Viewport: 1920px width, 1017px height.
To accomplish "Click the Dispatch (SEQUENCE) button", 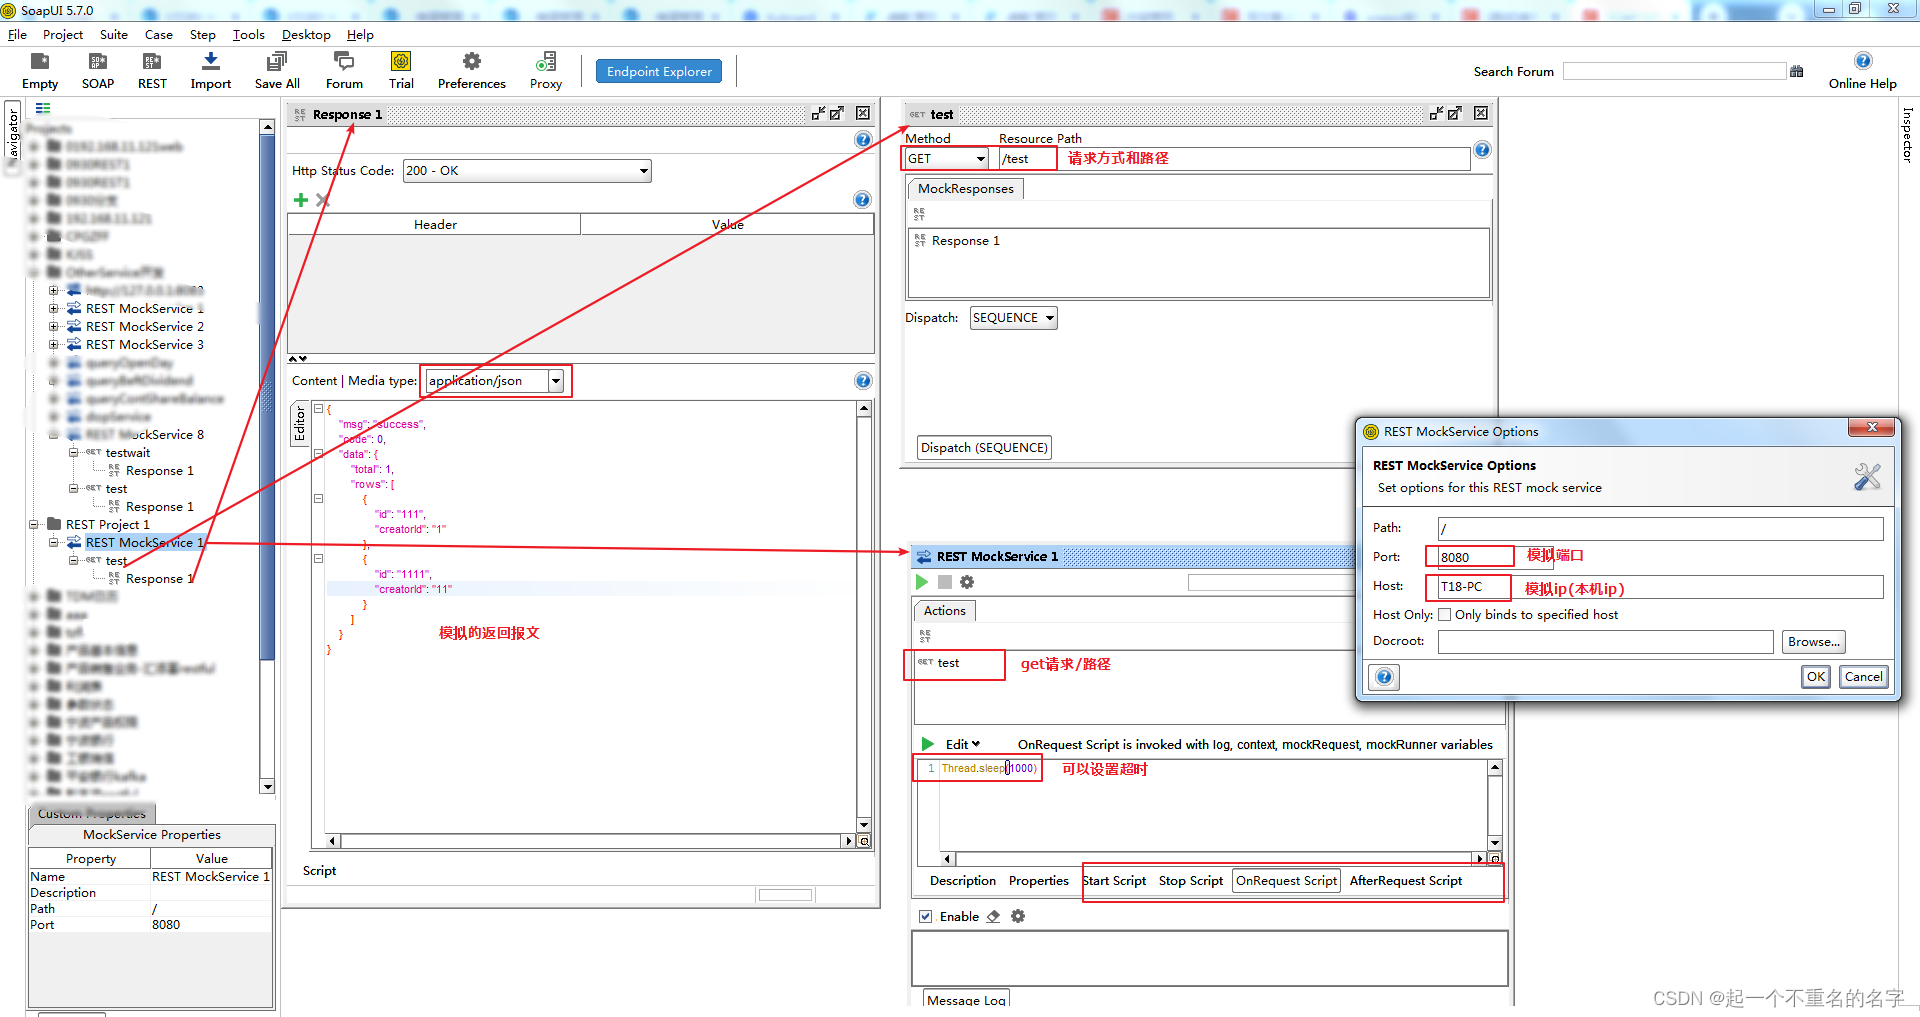I will tap(984, 448).
